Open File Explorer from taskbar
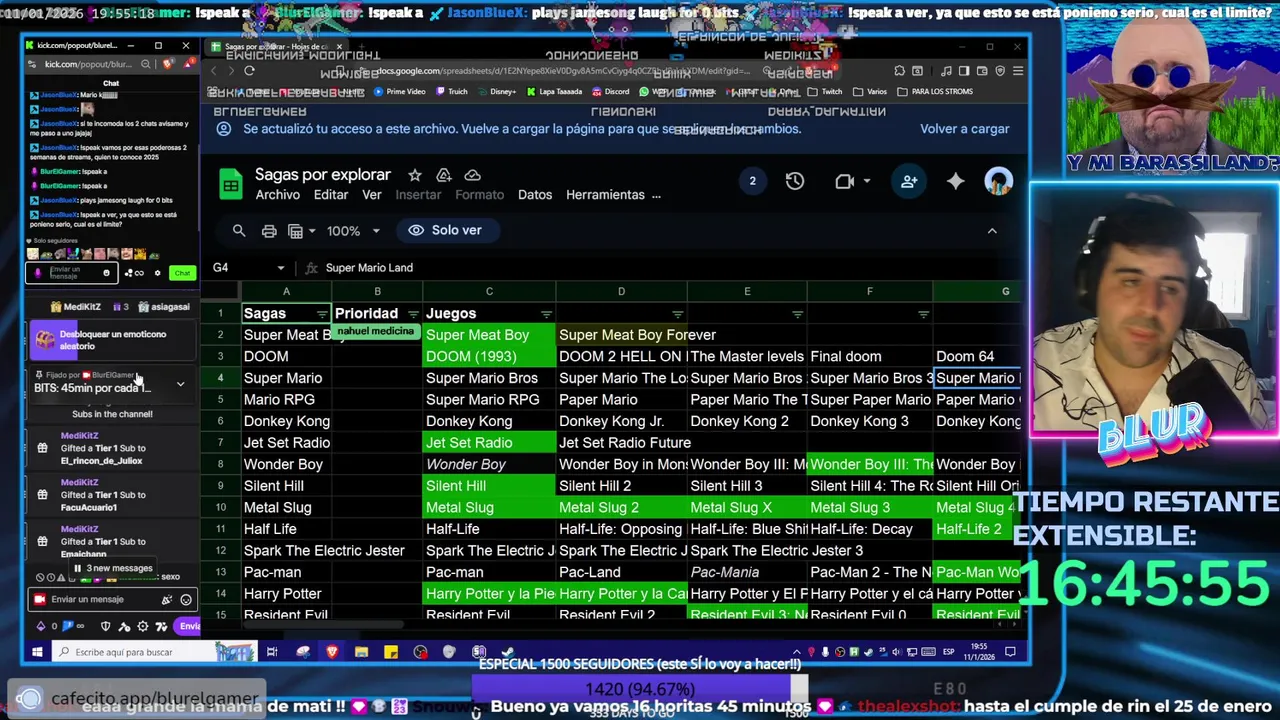The image size is (1280, 720). 361,652
